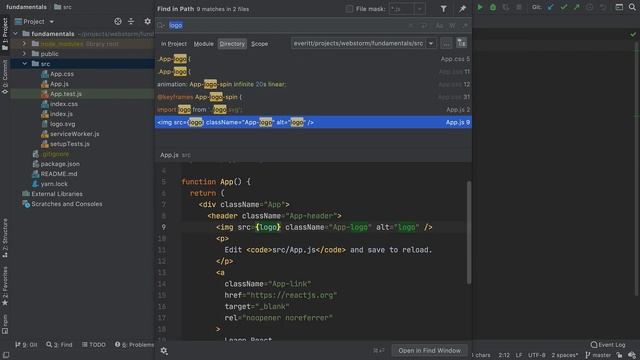
Task: Click the LF line separator in status bar
Action: coord(518,355)
